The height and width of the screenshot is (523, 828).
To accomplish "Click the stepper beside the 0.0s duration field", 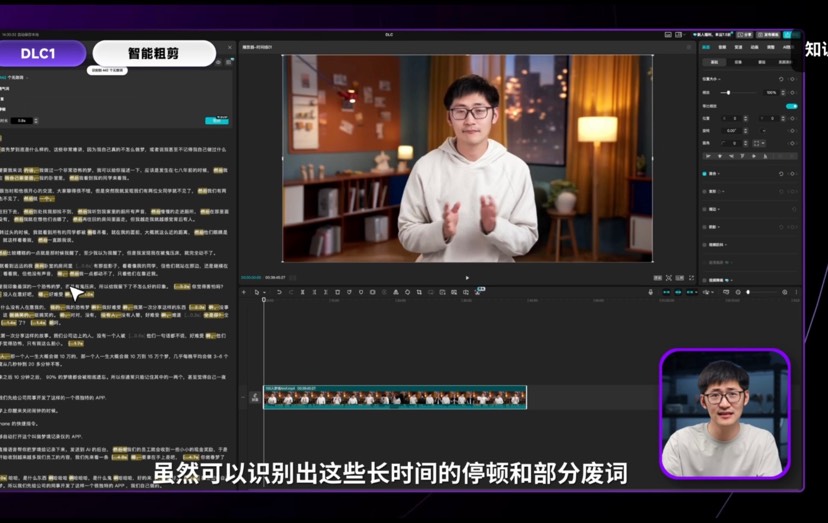I will [x=36, y=120].
